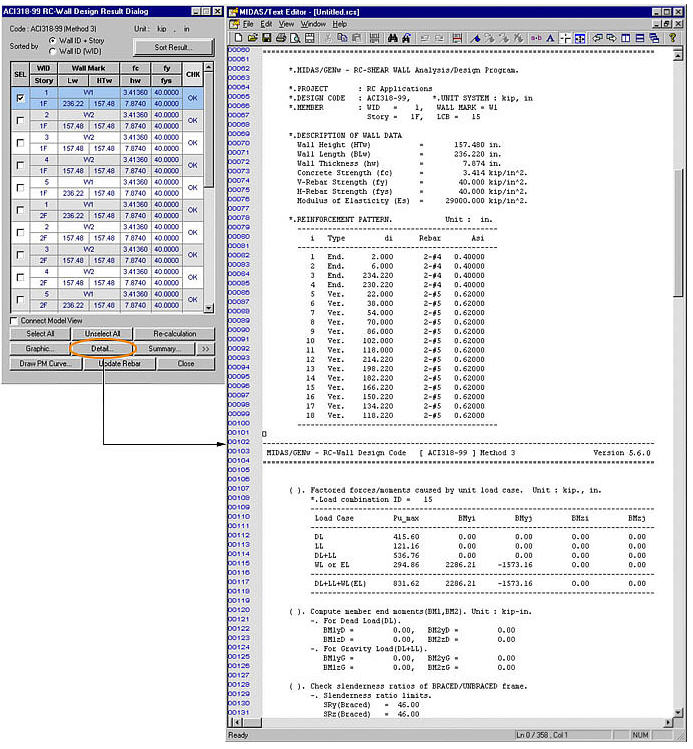
Task: Click the Sort Result button
Action: [x=174, y=47]
